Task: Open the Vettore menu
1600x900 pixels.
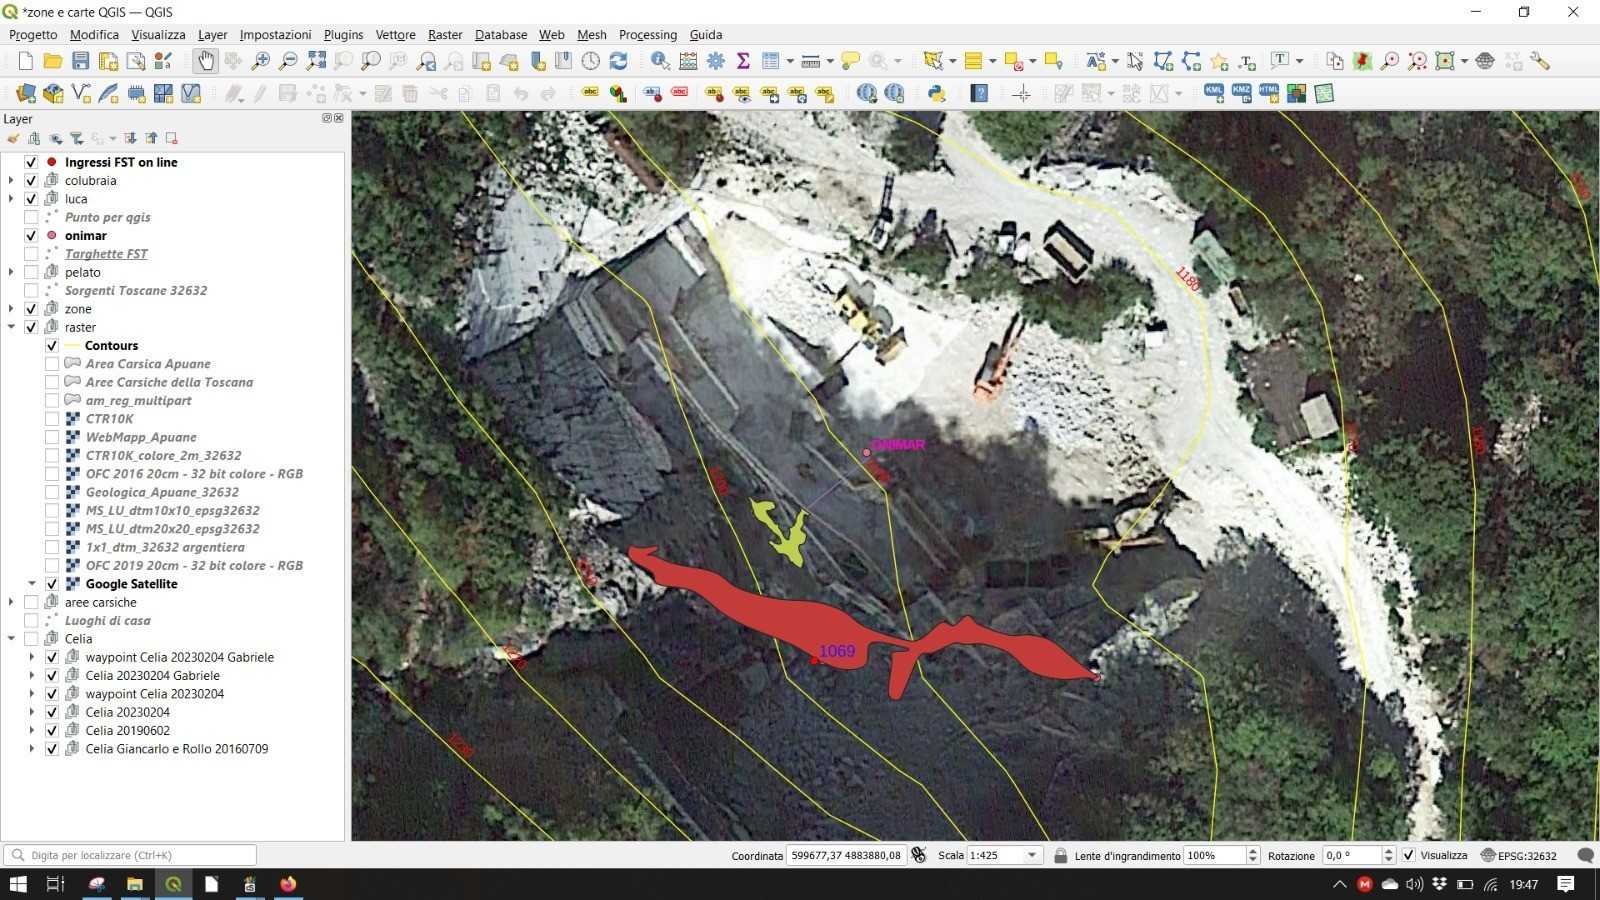Action: tap(395, 34)
